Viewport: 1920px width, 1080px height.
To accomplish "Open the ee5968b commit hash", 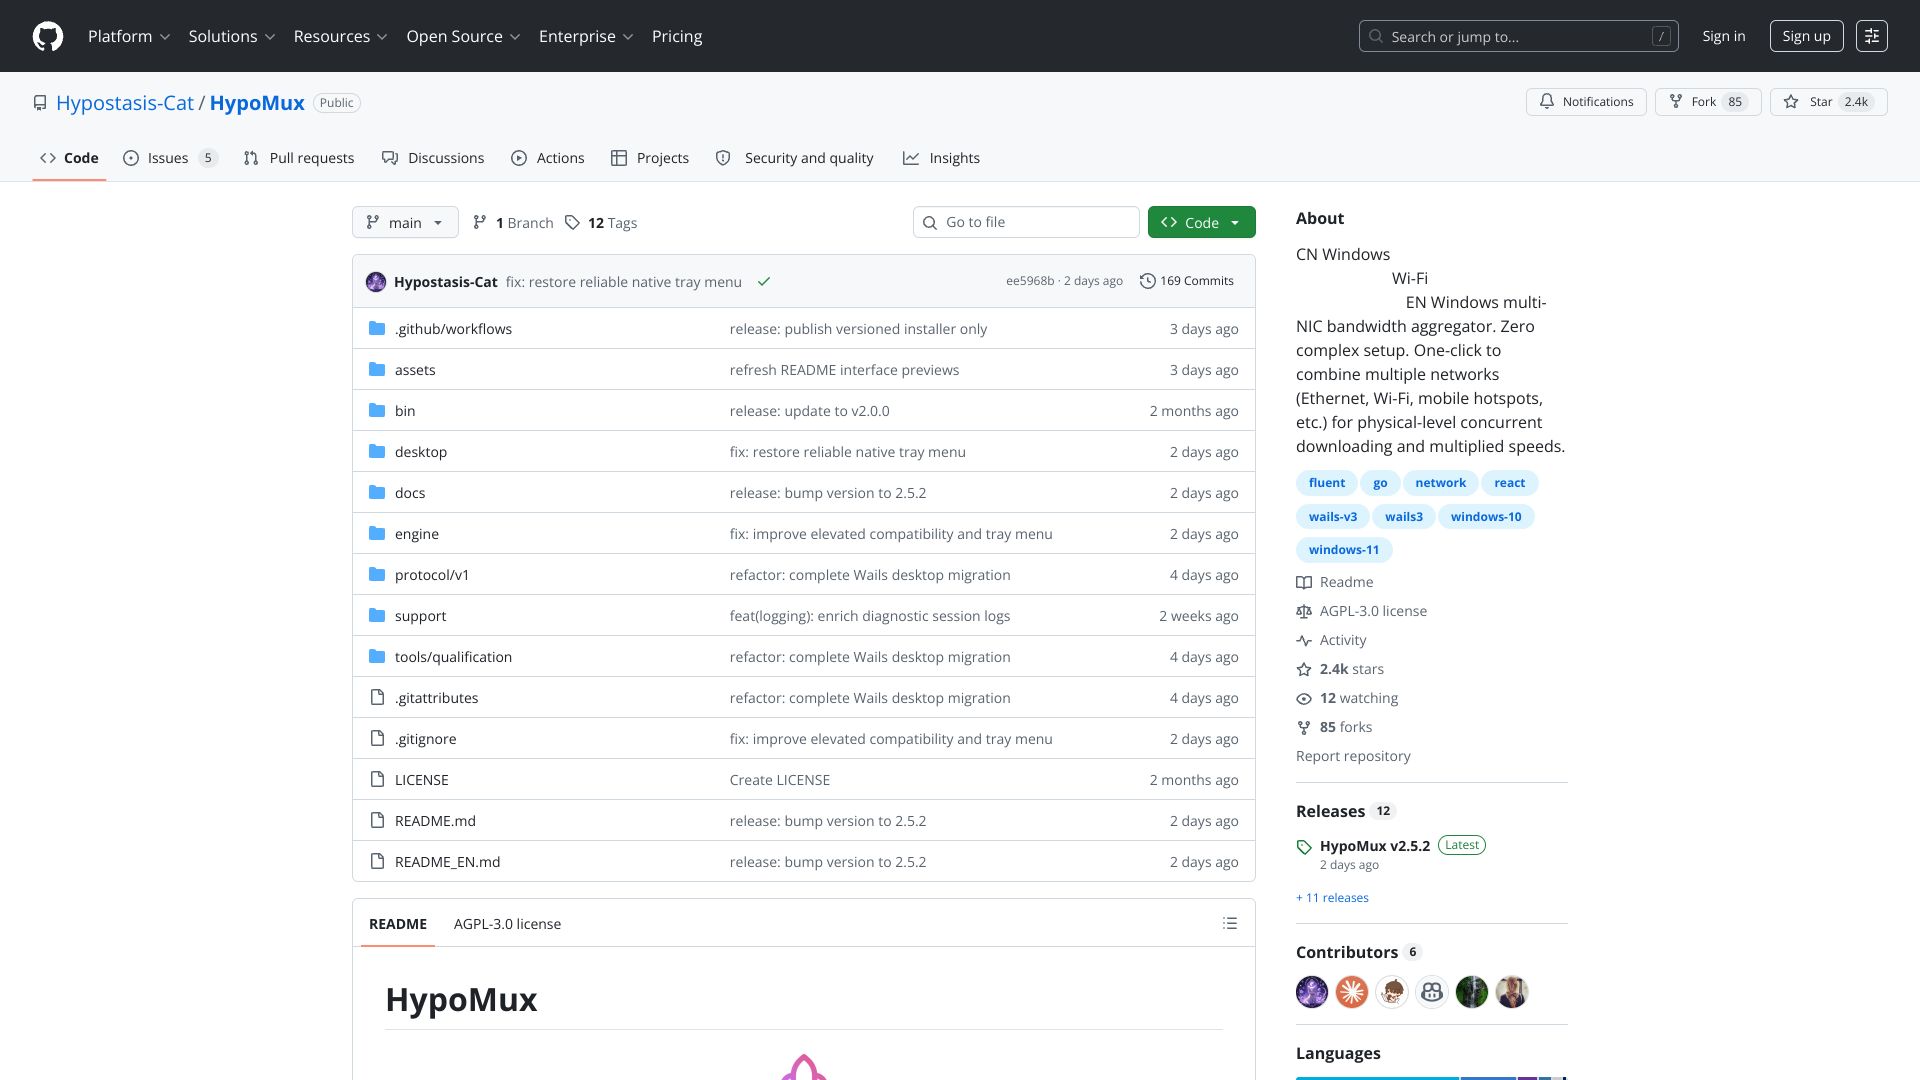I will (1030, 281).
